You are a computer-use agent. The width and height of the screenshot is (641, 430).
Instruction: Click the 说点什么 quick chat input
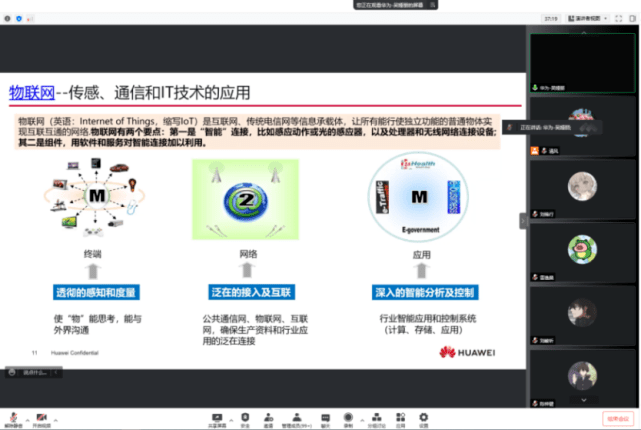click(x=34, y=372)
